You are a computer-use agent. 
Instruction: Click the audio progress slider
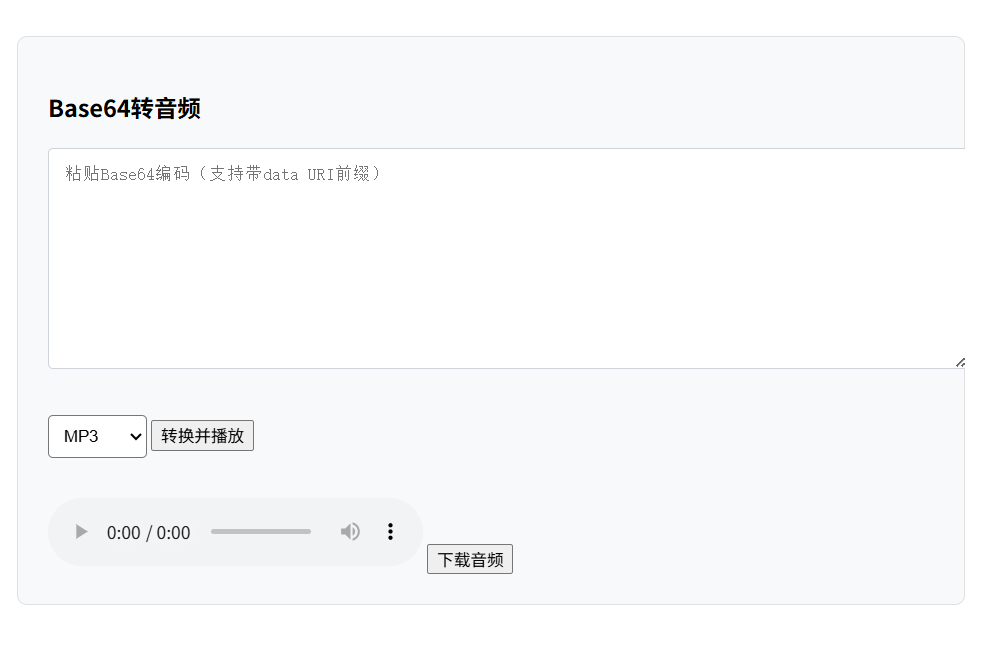260,532
